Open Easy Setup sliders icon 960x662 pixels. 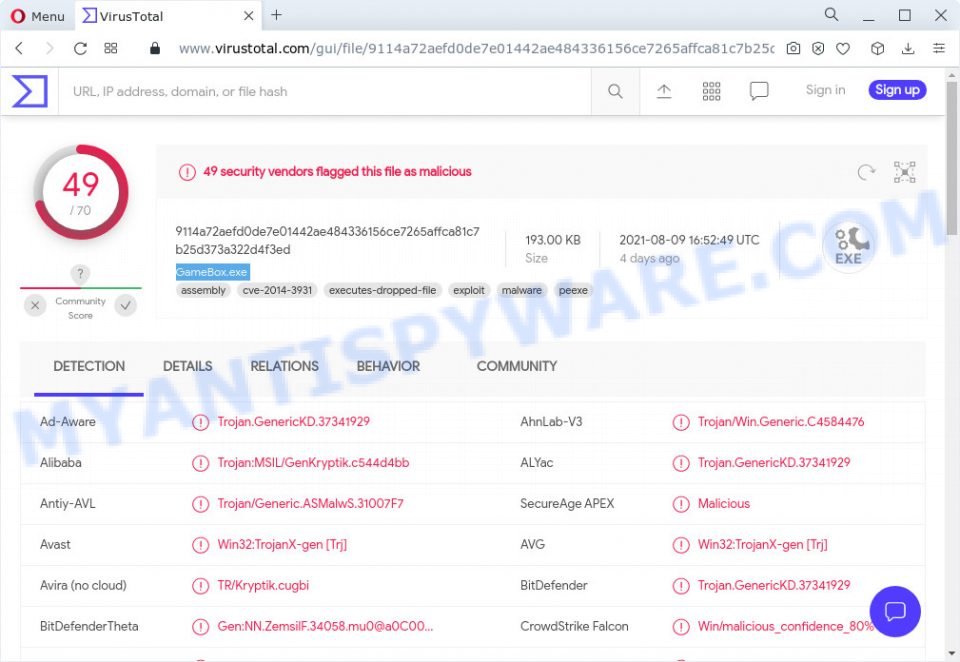(939, 48)
